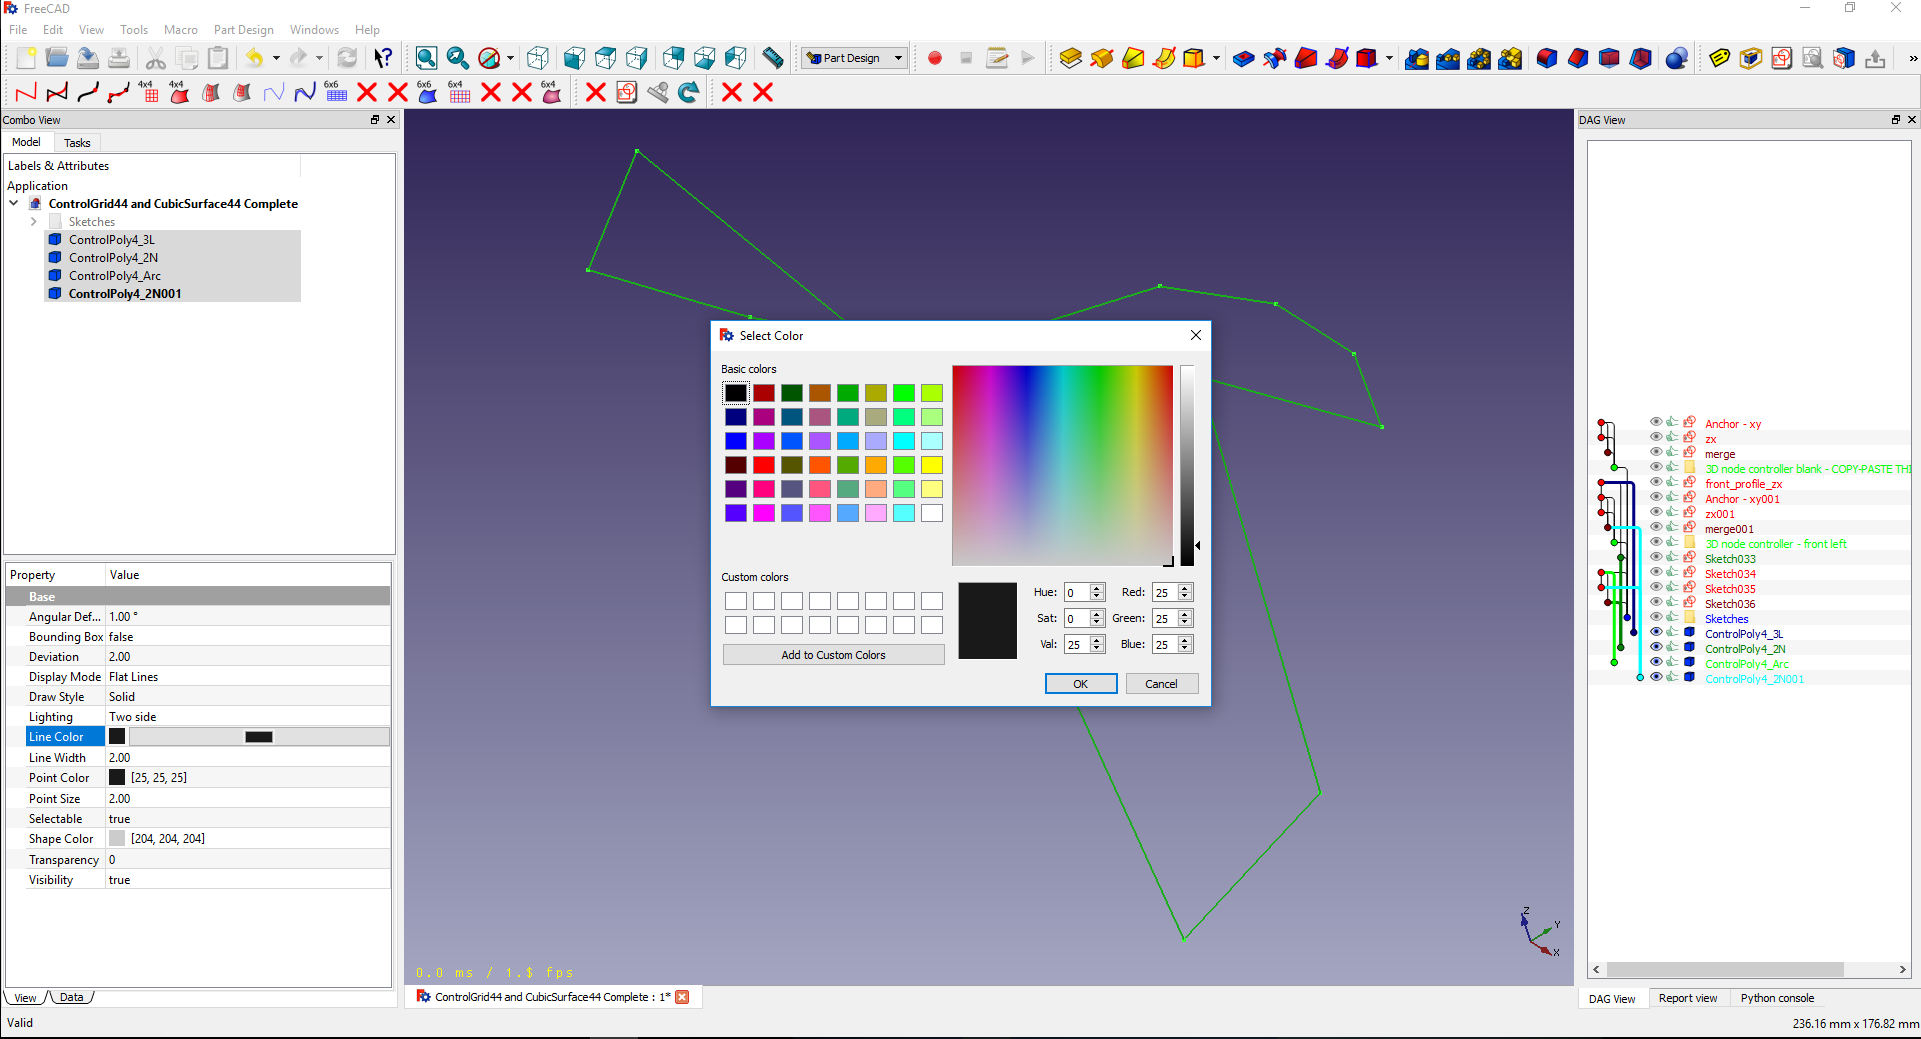Click the Chamfer tool icon
1921x1039 pixels.
(1578, 58)
